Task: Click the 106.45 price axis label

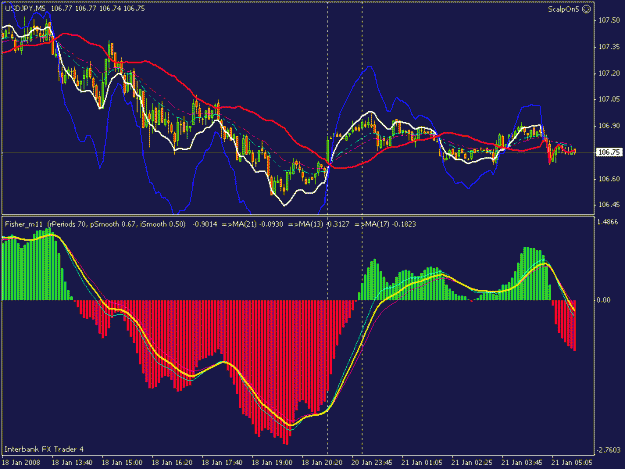Action: click(x=609, y=205)
